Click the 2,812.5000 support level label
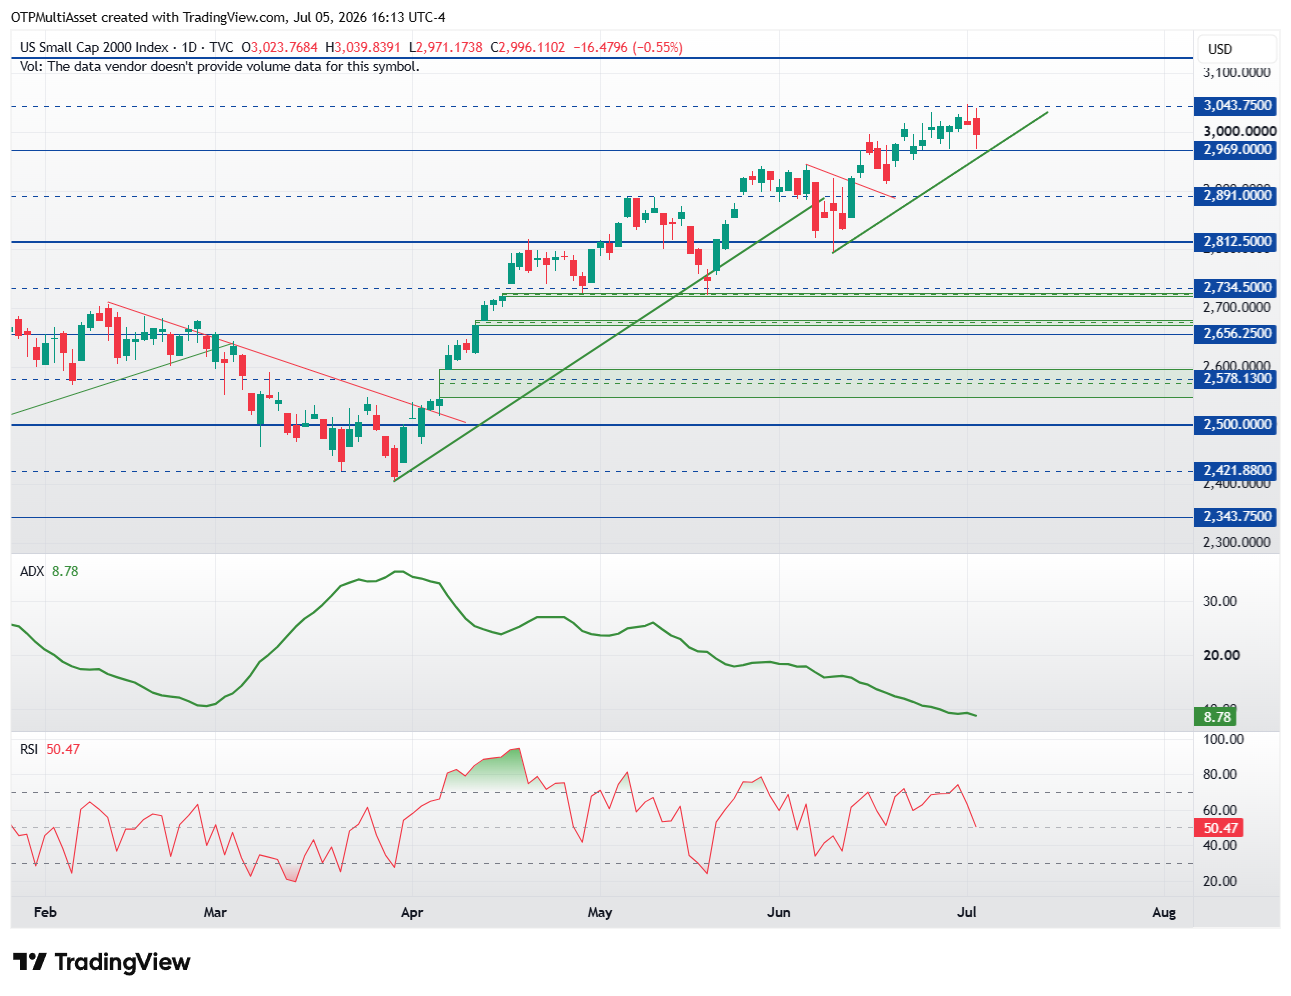Viewport: 1291px width, 996px height. tap(1237, 241)
